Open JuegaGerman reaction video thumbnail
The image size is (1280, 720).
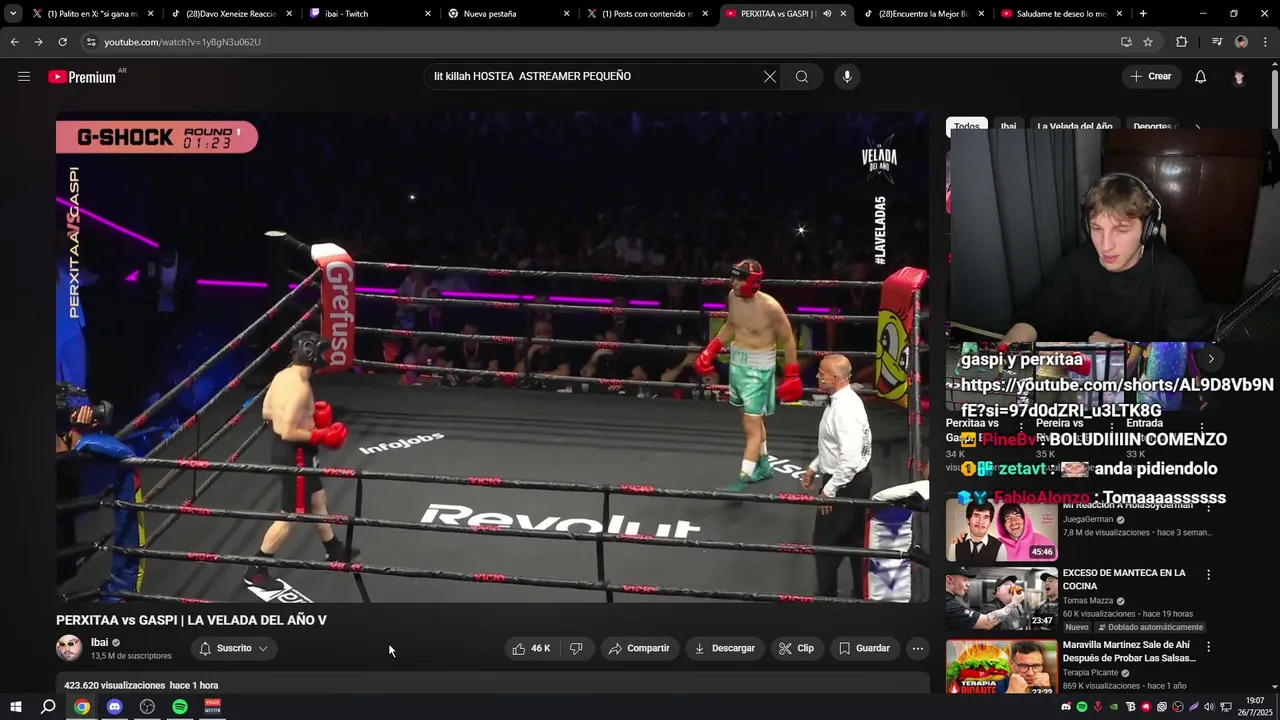1002,530
